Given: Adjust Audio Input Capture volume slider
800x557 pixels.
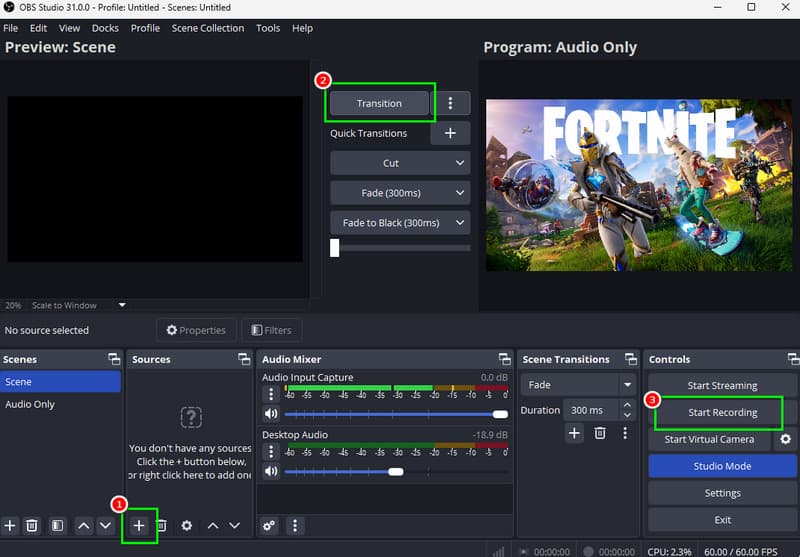Looking at the screenshot, I should [x=396, y=414].
